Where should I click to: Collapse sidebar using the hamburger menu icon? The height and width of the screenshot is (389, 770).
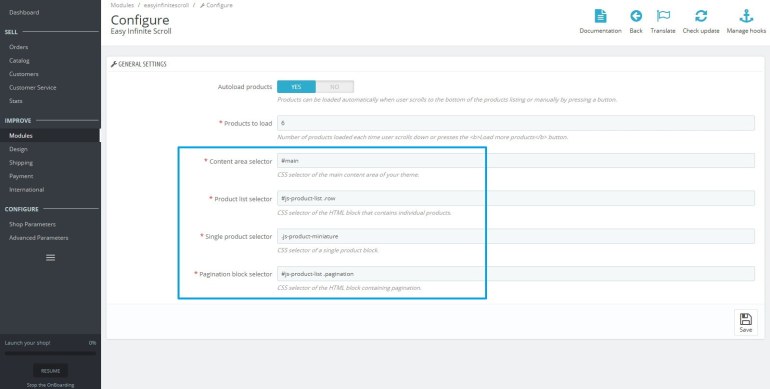pos(50,257)
